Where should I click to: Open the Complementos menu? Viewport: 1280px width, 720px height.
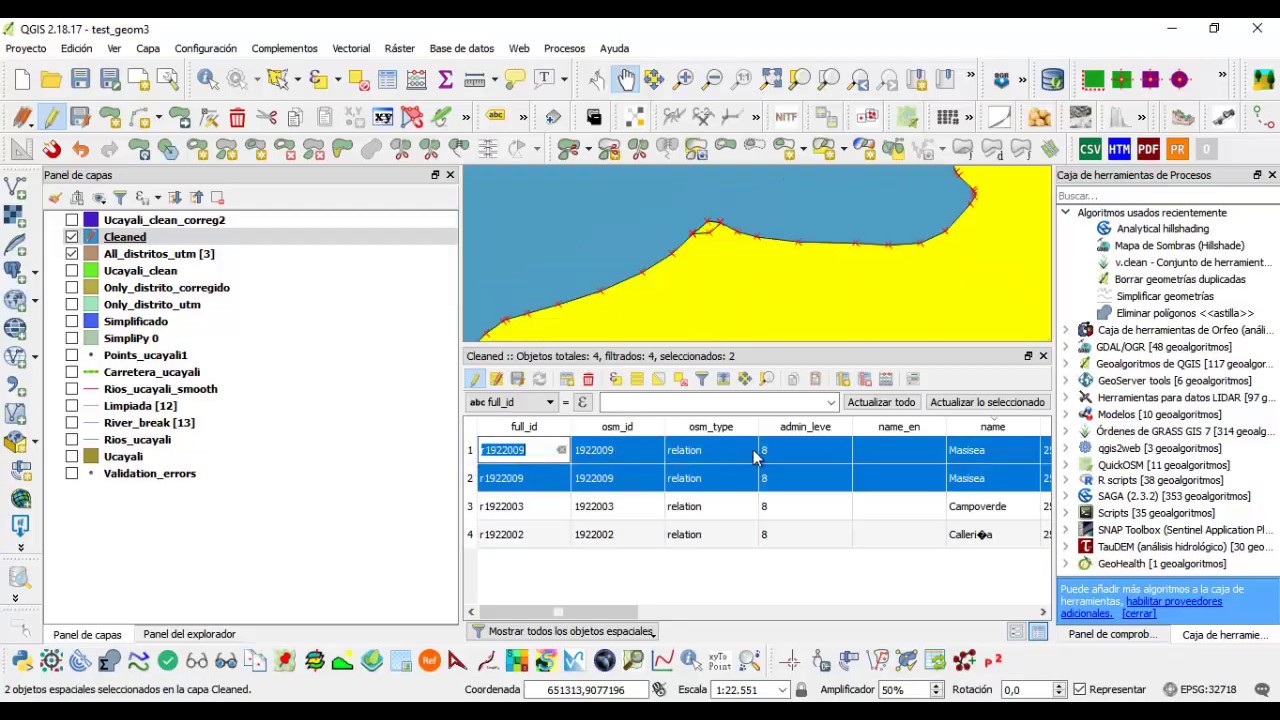(x=284, y=48)
